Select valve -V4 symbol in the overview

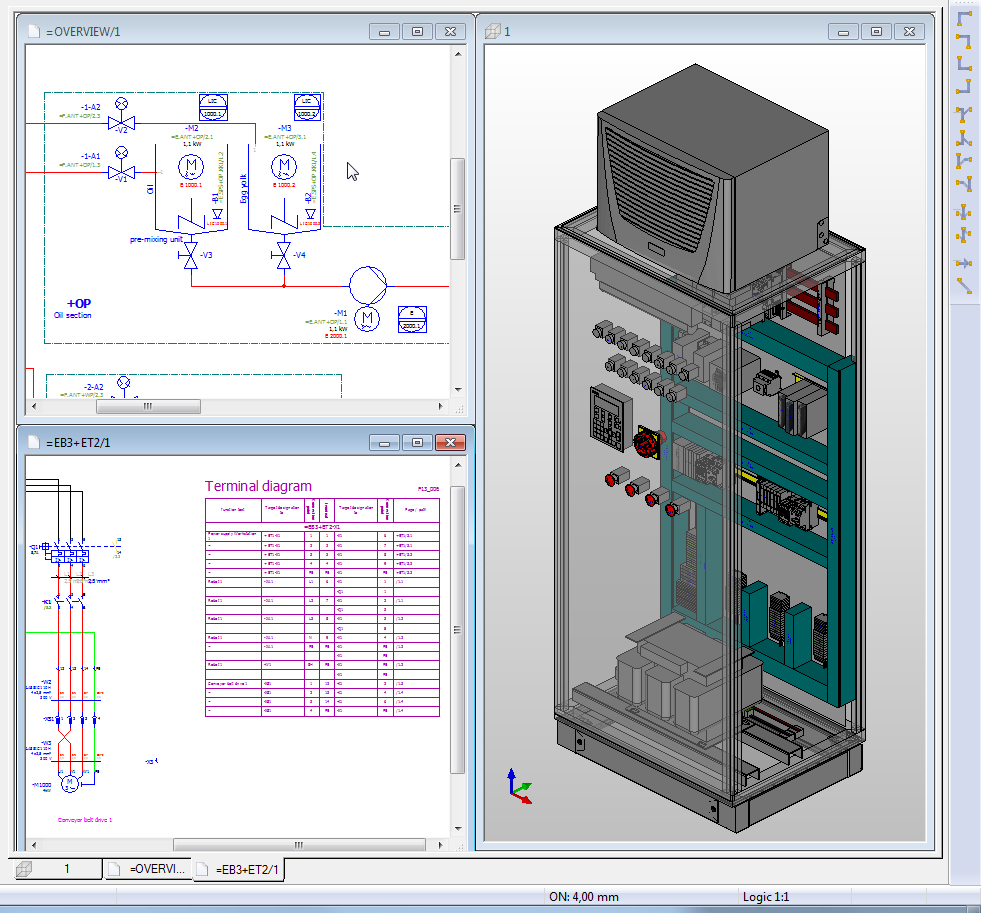(x=283, y=255)
